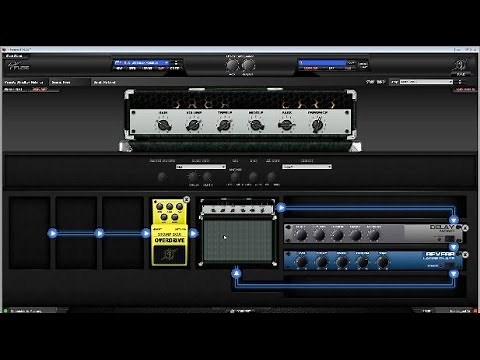Image resolution: width=480 pixels, height=360 pixels.
Task: Select the second empty stompbox slot
Action: click(x=76, y=232)
